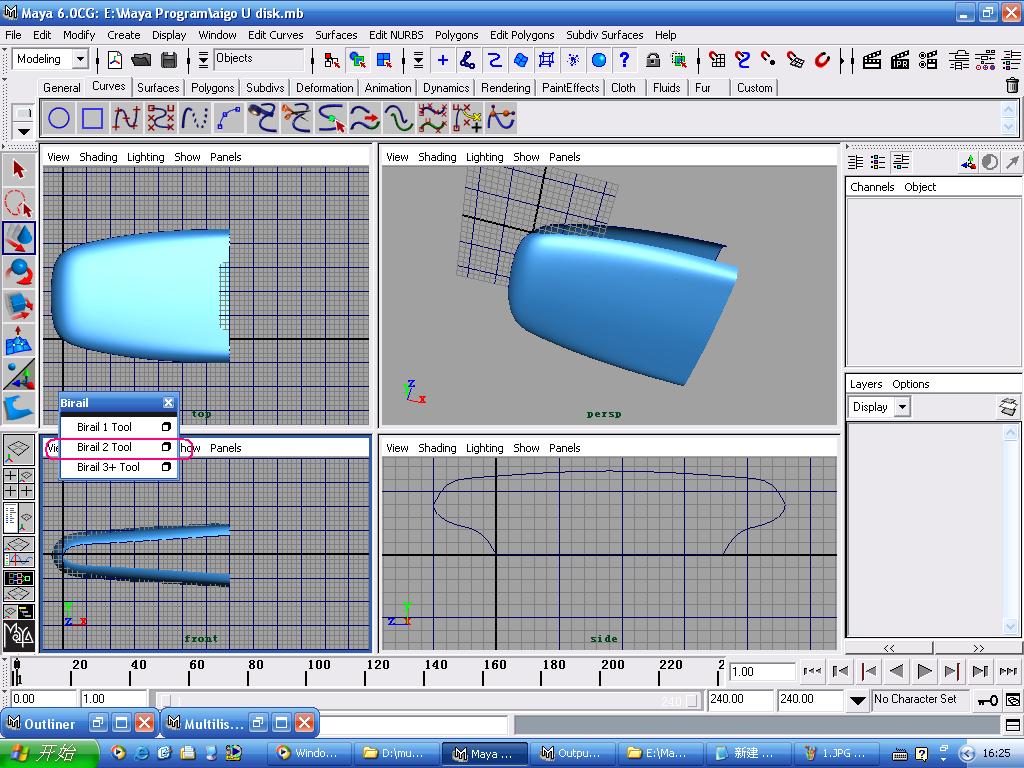Viewport: 1024px width, 768px height.
Task: Click the current frame 1.00 field
Action: (x=761, y=671)
